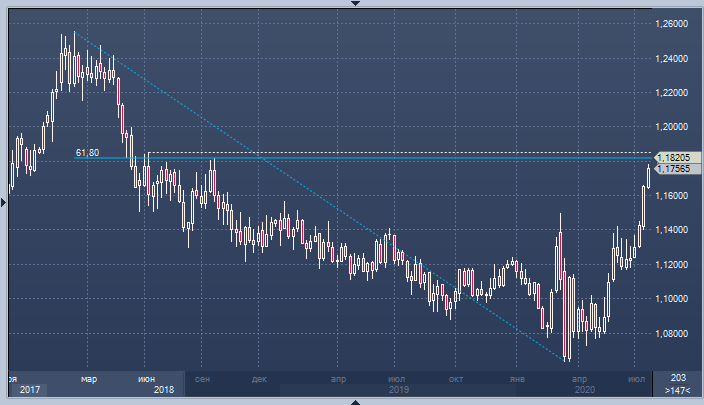
Task: Click the 1,08000 price axis label
Action: pos(670,333)
